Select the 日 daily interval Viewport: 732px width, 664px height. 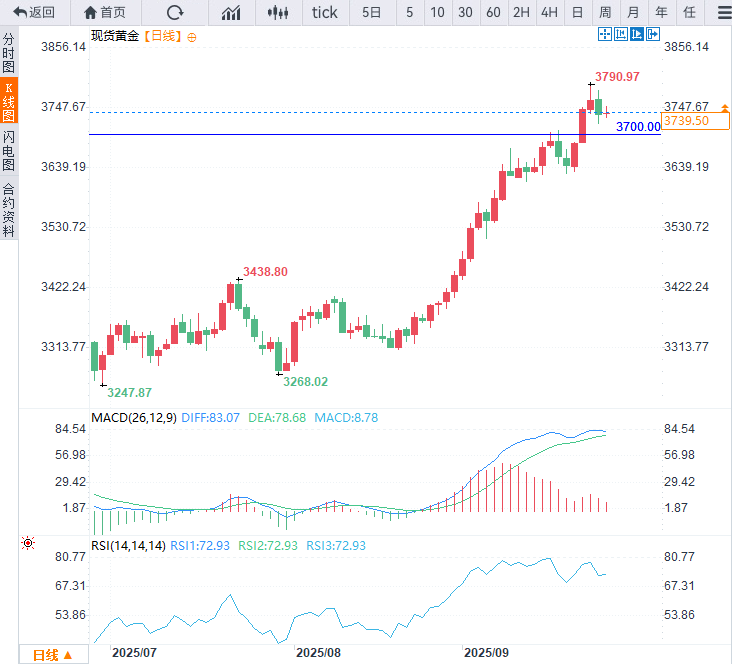pyautogui.click(x=577, y=12)
